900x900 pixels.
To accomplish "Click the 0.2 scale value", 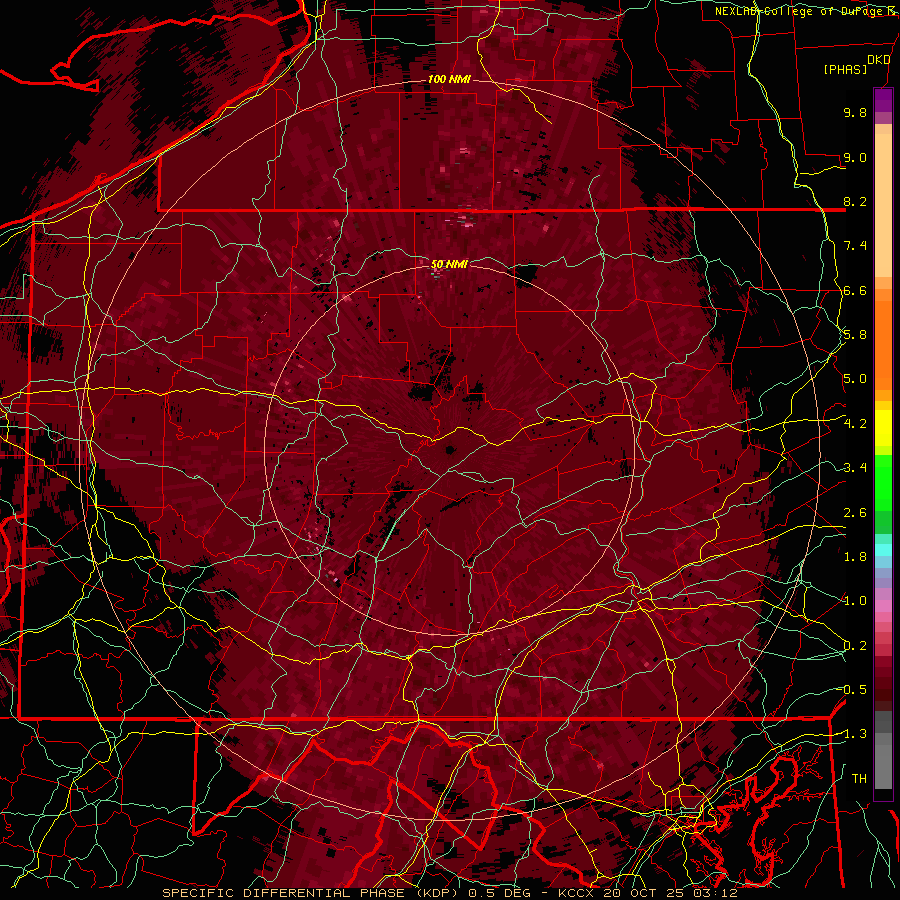I will pos(855,646).
